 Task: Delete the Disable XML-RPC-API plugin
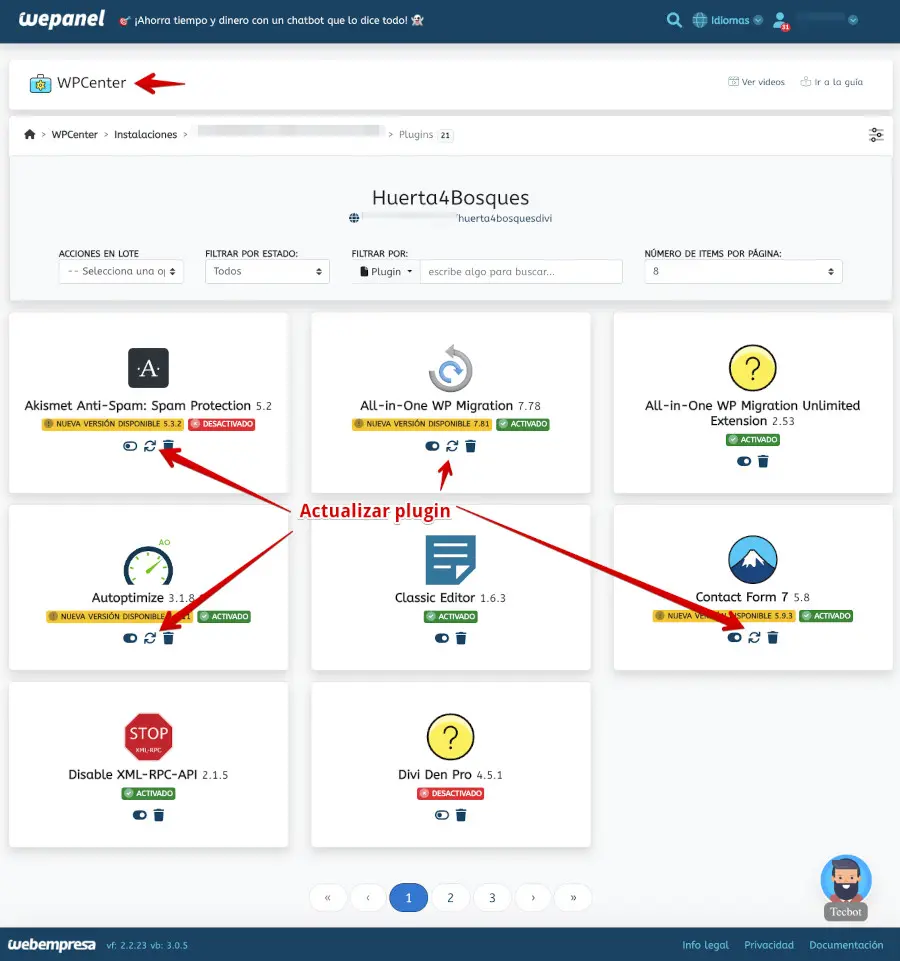159,815
